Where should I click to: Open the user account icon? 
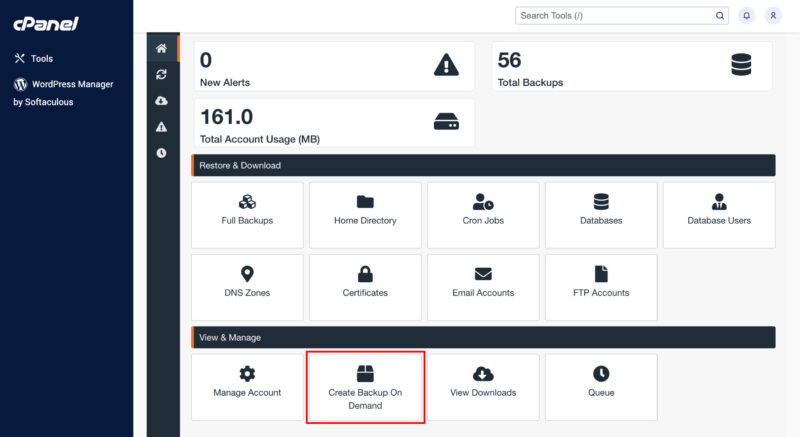pyautogui.click(x=773, y=16)
